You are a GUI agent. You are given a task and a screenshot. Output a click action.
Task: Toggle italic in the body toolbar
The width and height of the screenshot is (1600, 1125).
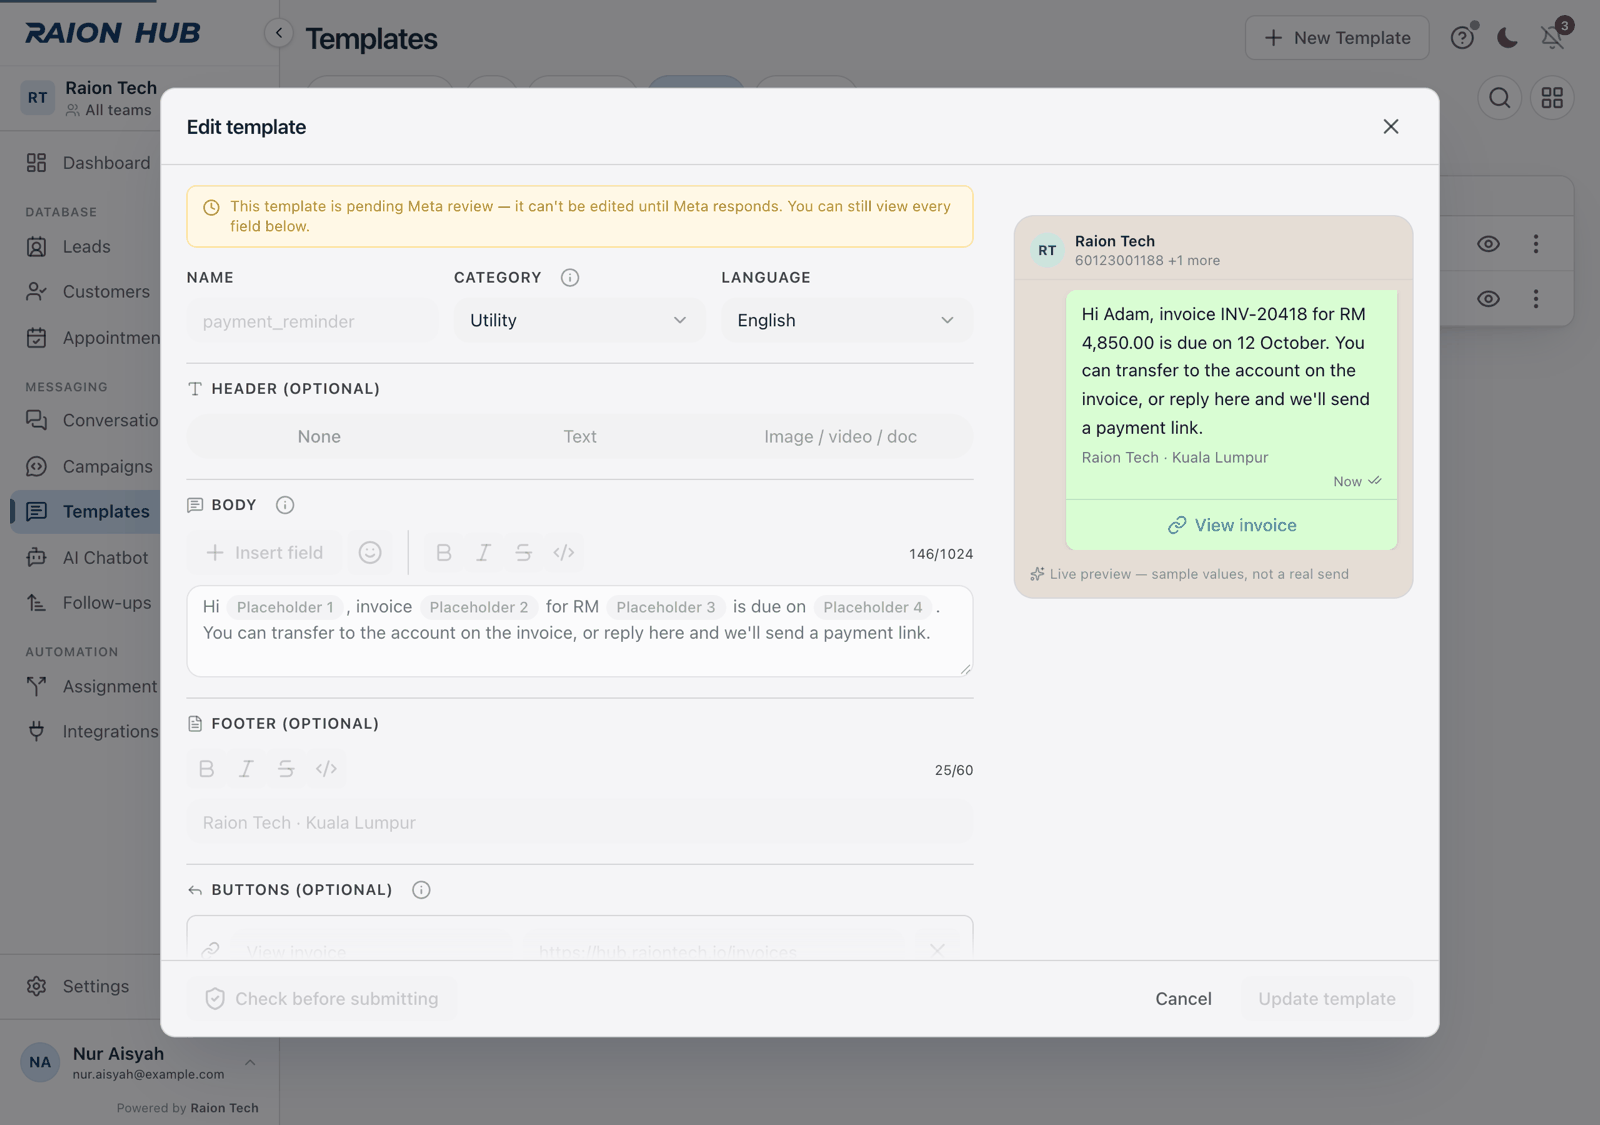tap(484, 553)
